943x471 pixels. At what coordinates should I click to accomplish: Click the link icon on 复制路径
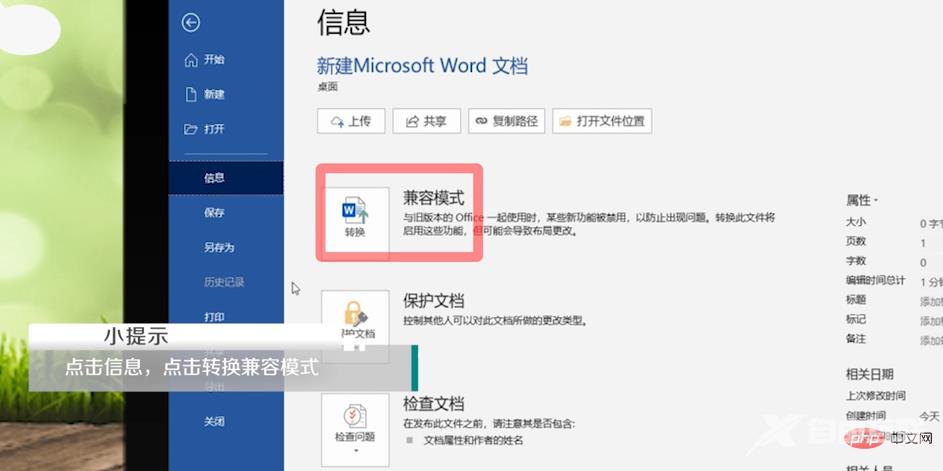[x=482, y=121]
